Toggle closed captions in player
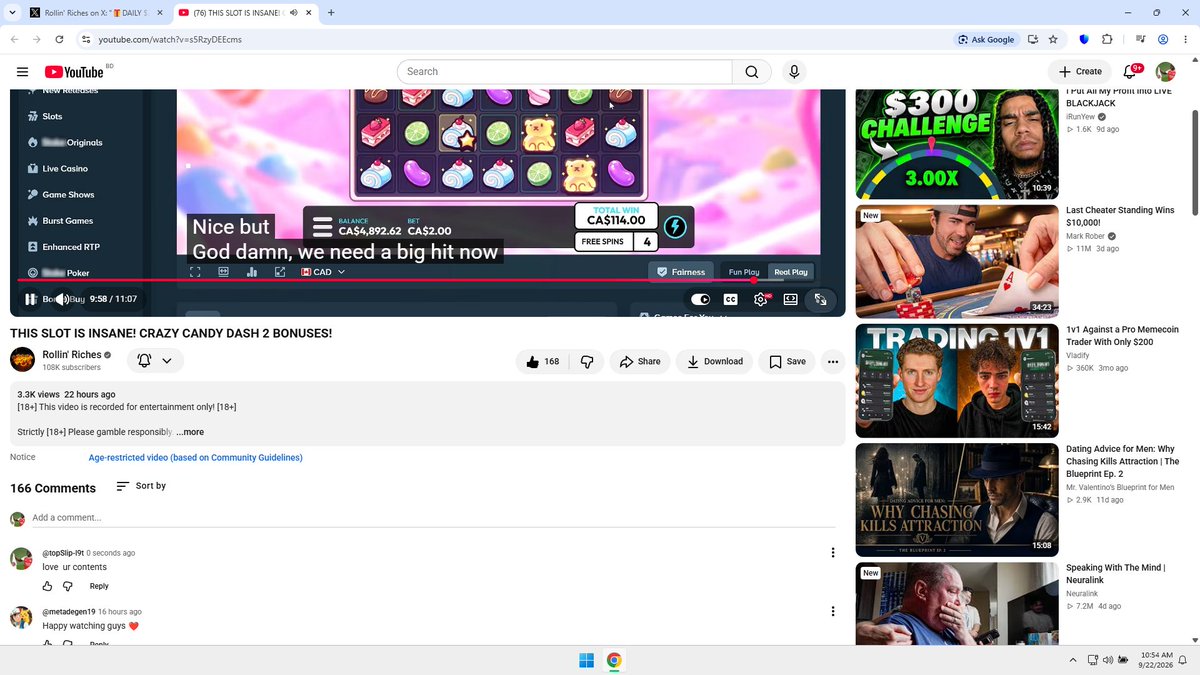This screenshot has width=1200, height=675. click(x=730, y=299)
